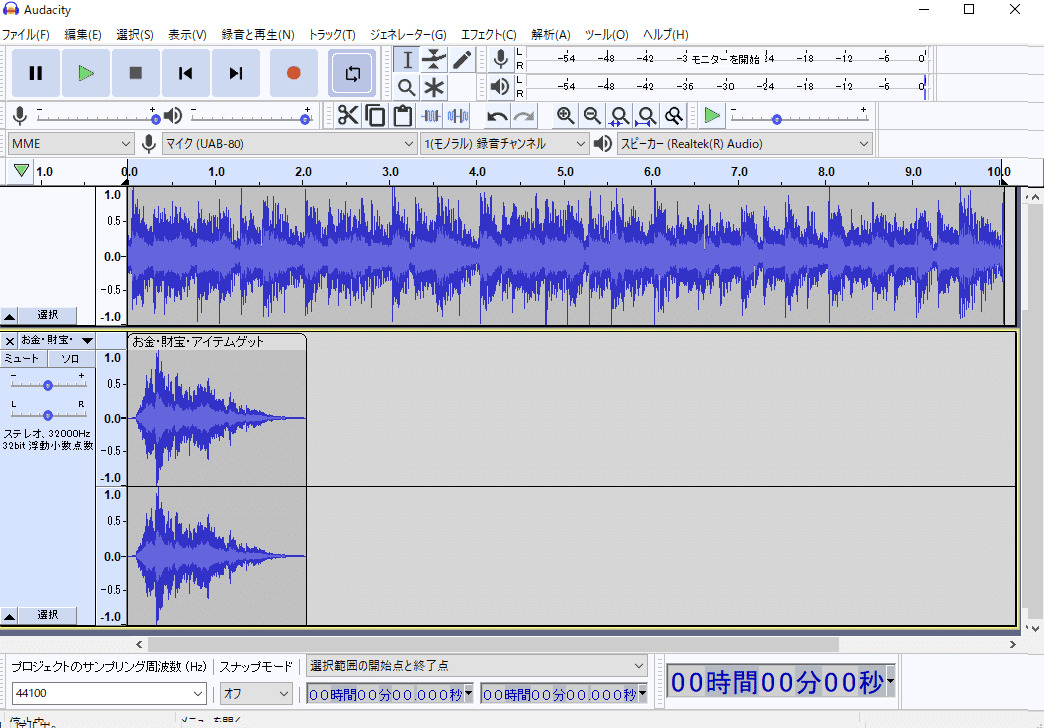
Task: Open the お金・財宝 track name dropdown menu
Action: point(57,340)
